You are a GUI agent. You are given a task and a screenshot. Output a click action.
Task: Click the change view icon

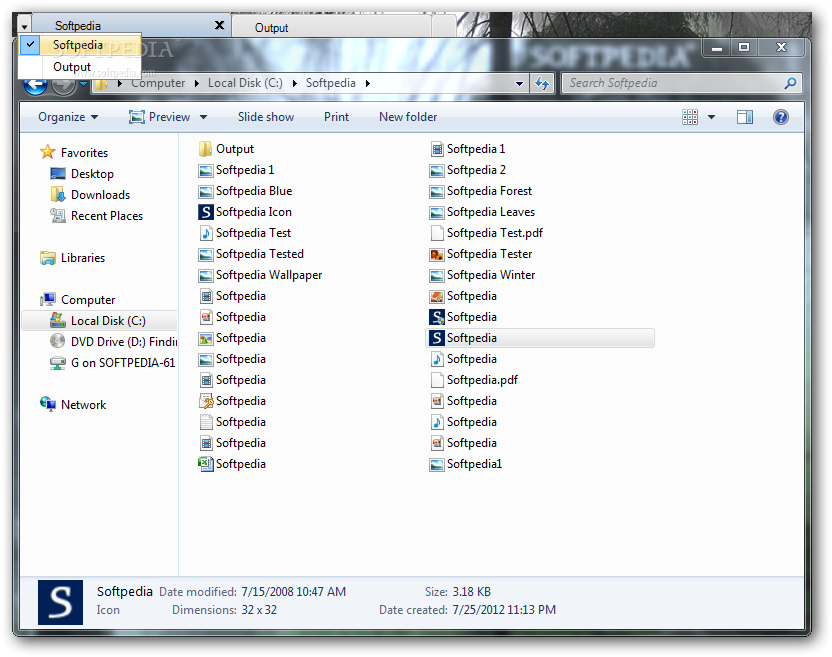pyautogui.click(x=690, y=117)
